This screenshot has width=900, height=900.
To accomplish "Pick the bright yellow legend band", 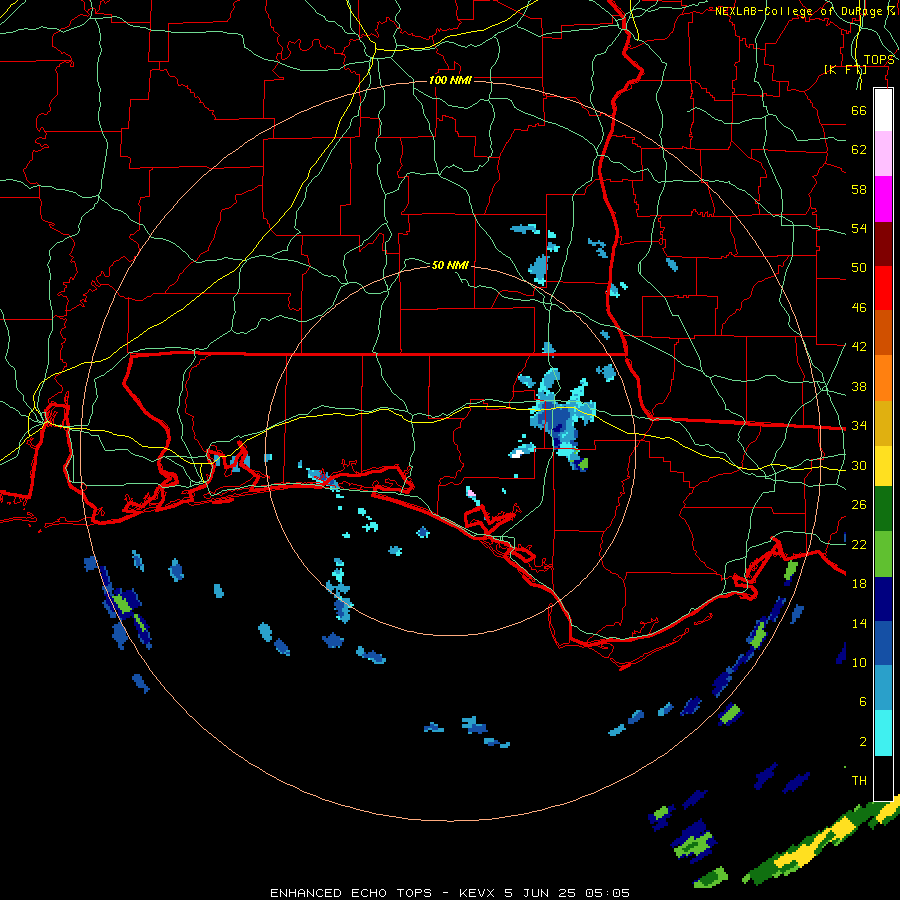I will coord(883,466).
